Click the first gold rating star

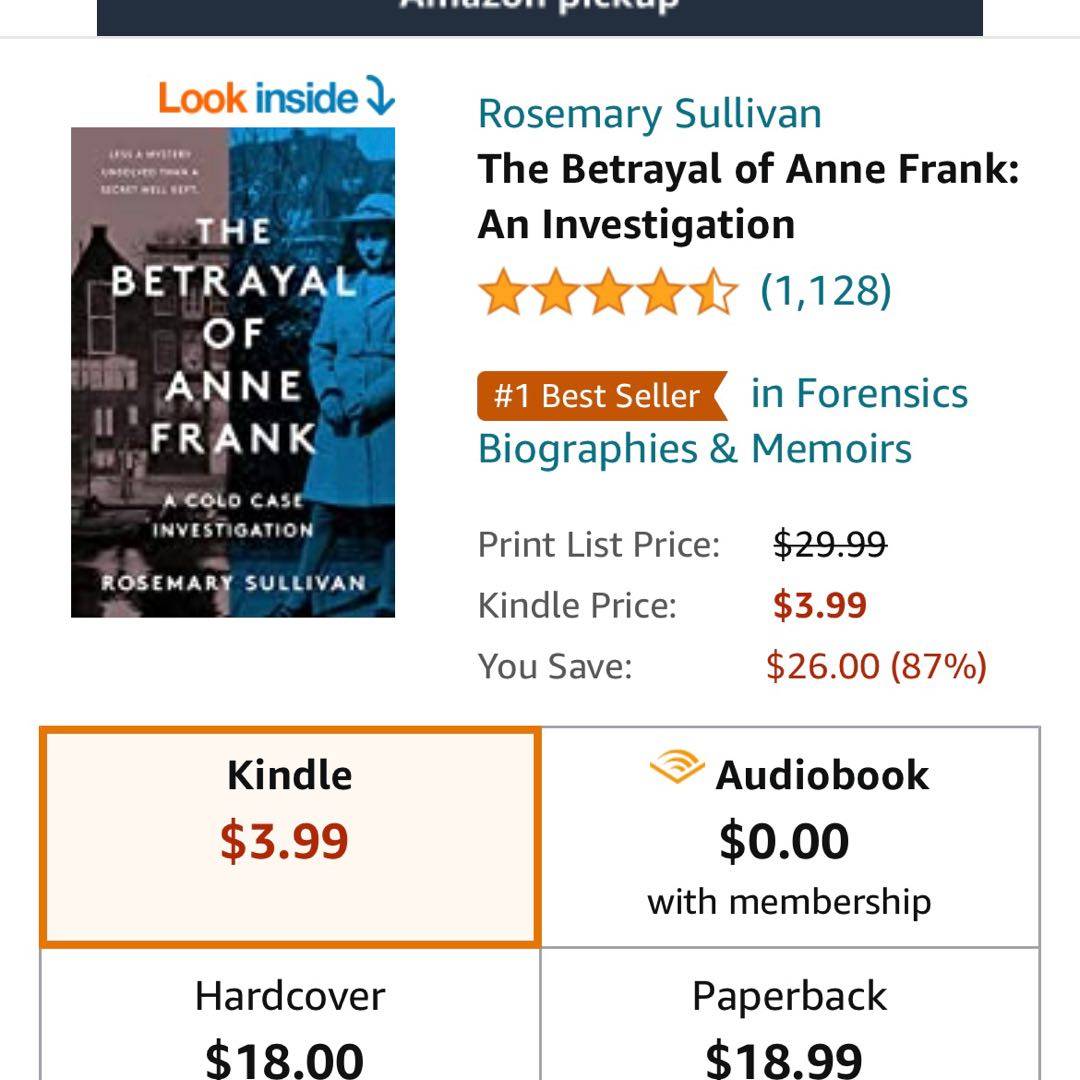(502, 293)
